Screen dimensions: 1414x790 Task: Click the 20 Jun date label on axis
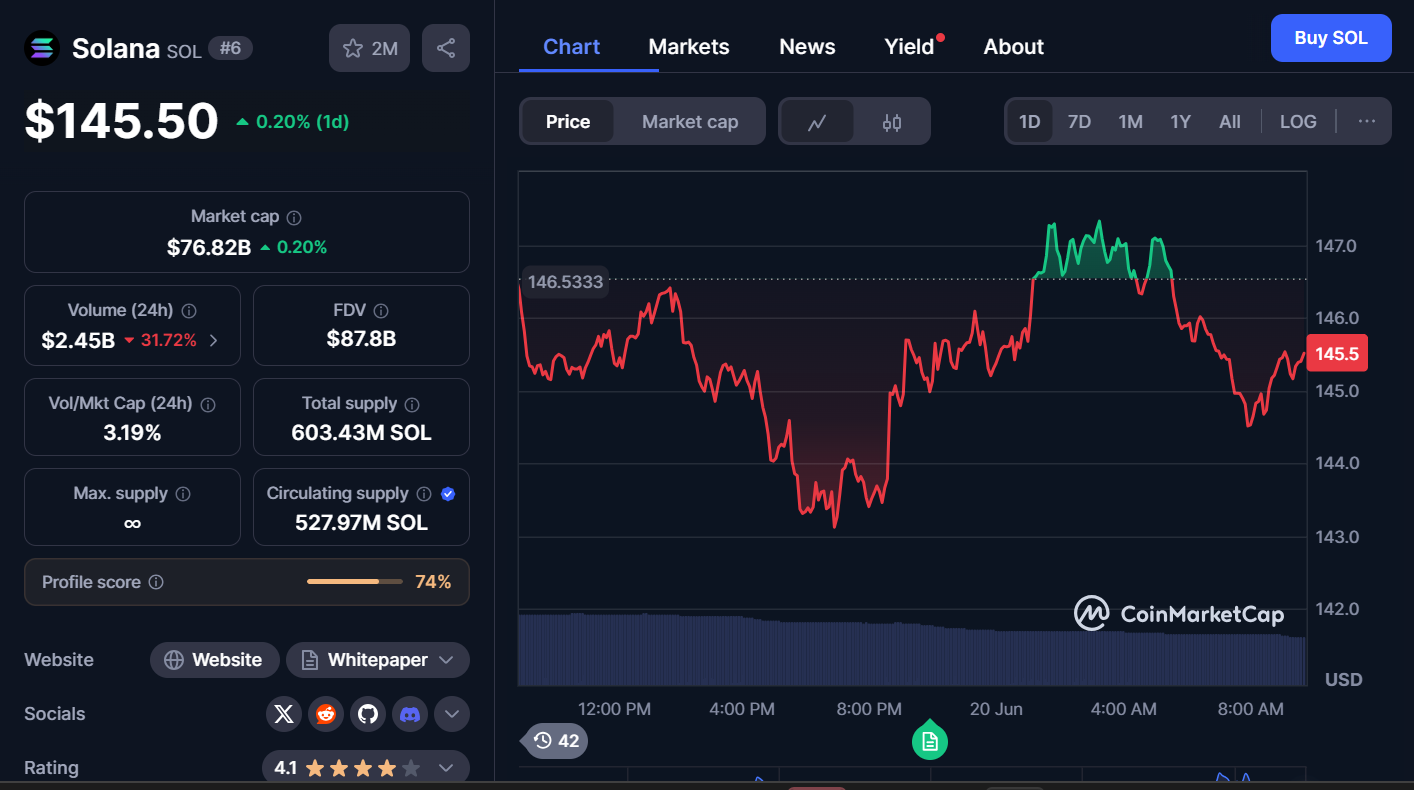point(996,709)
